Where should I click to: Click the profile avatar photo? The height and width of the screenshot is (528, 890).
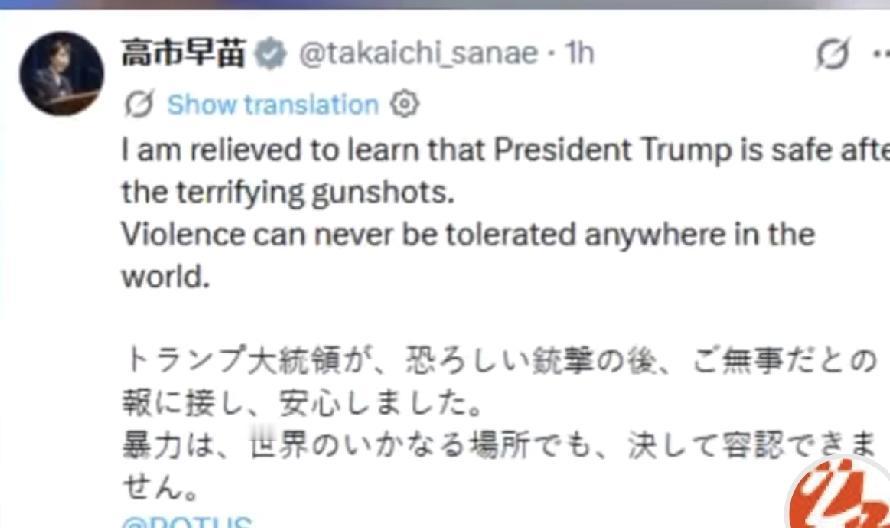60,73
